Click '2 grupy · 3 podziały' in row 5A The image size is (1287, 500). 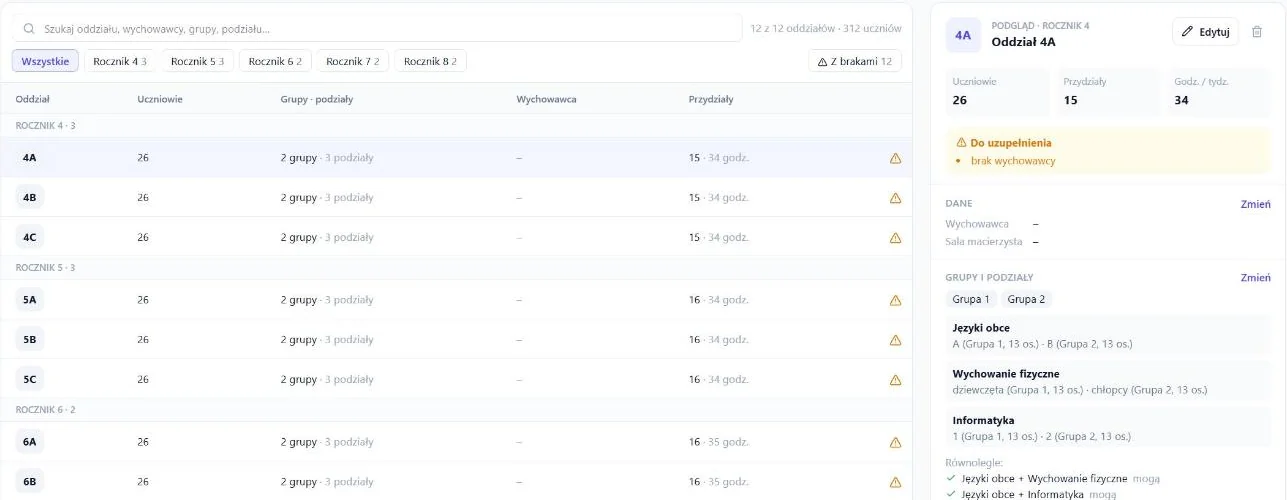coord(327,300)
